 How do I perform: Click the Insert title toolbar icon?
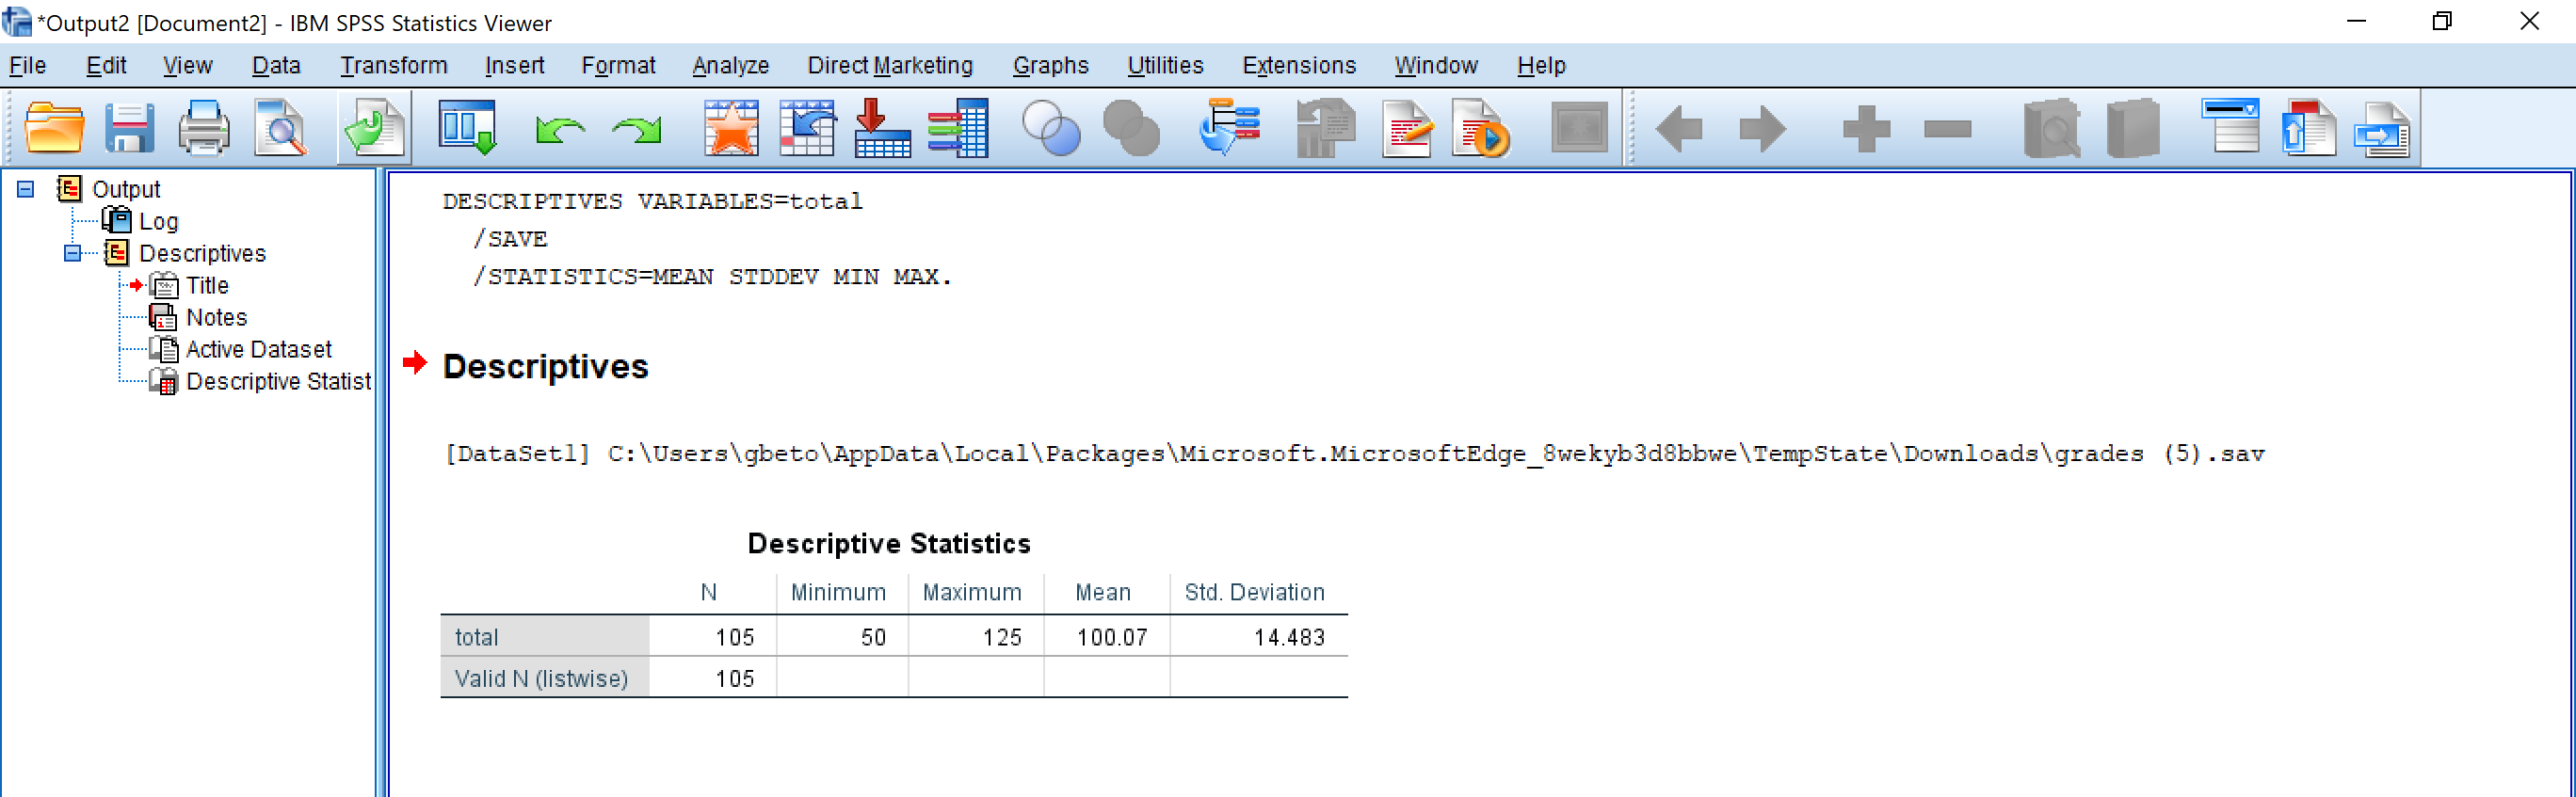click(x=2308, y=128)
